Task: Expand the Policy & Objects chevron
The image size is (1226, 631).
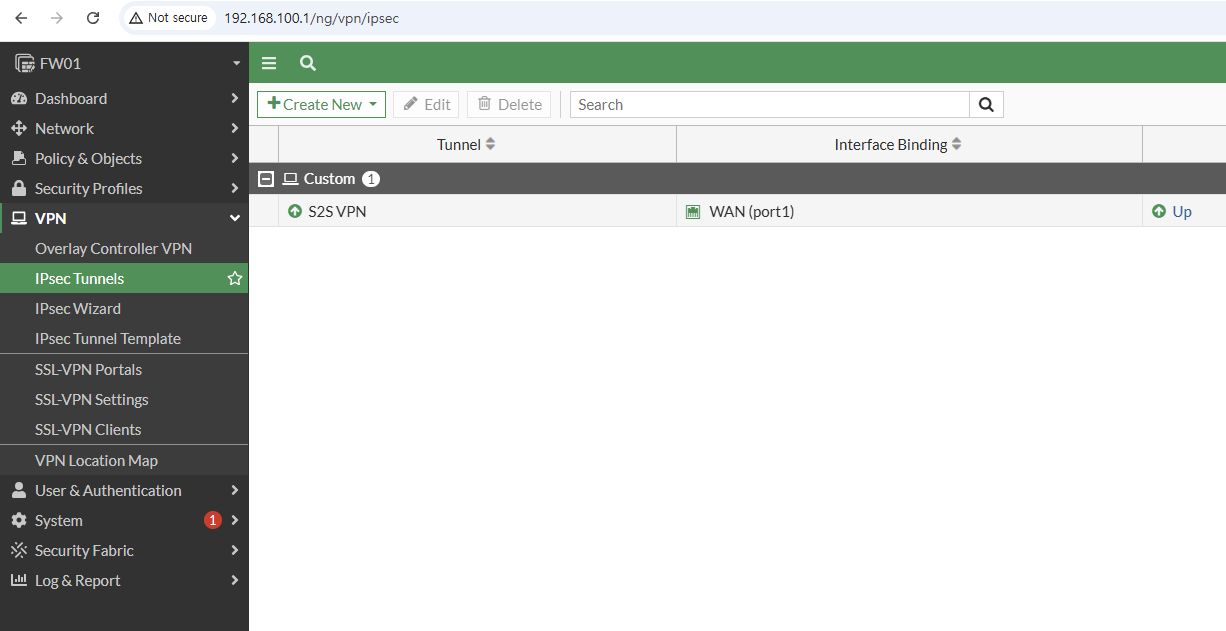Action: (235, 158)
